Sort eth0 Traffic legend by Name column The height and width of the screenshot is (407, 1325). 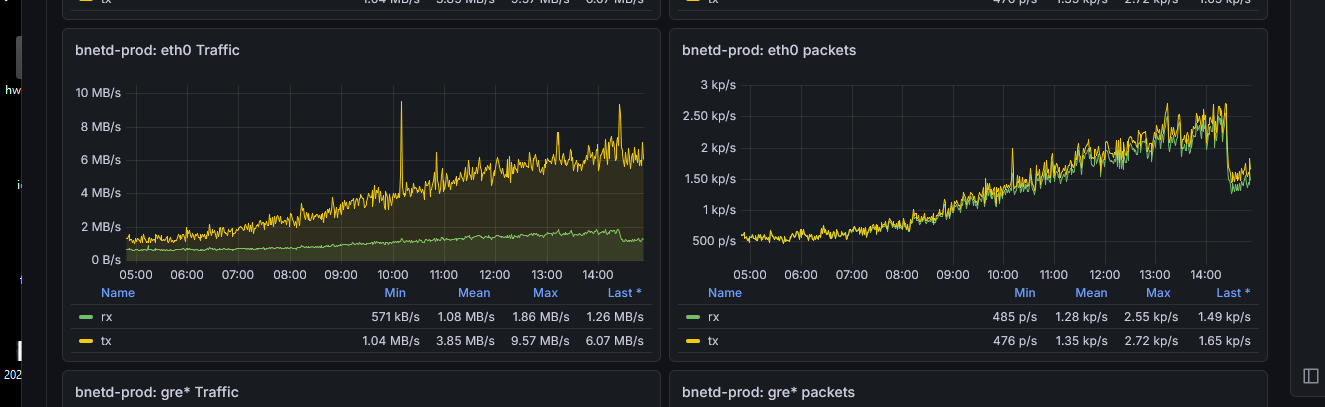click(118, 293)
